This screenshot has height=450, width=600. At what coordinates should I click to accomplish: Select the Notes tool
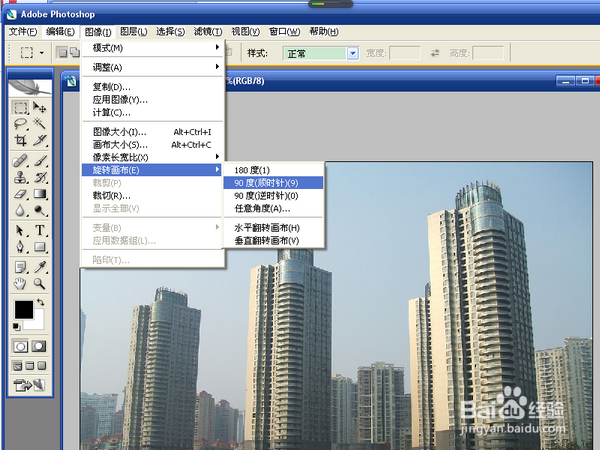pos(21,267)
